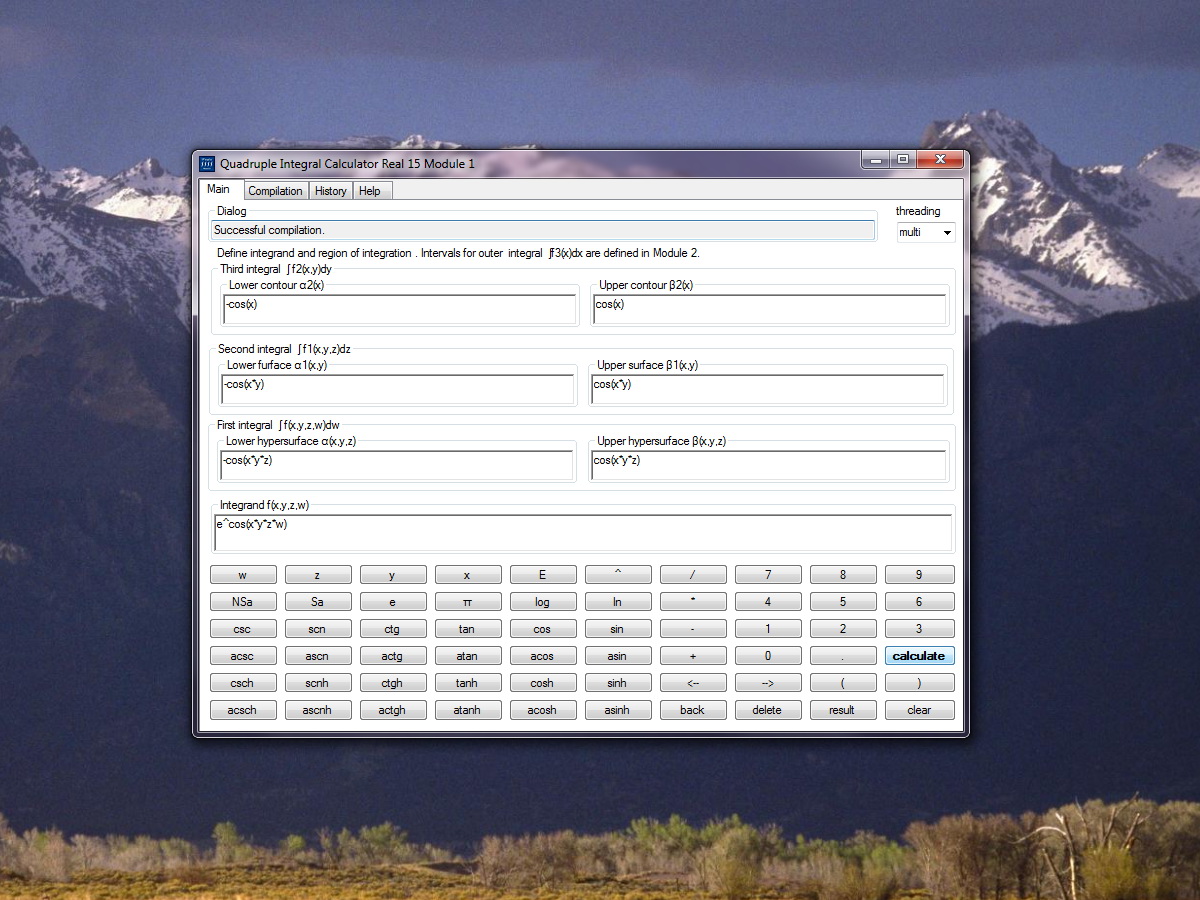Click the Upper contour β2(x) input field

pos(770,310)
